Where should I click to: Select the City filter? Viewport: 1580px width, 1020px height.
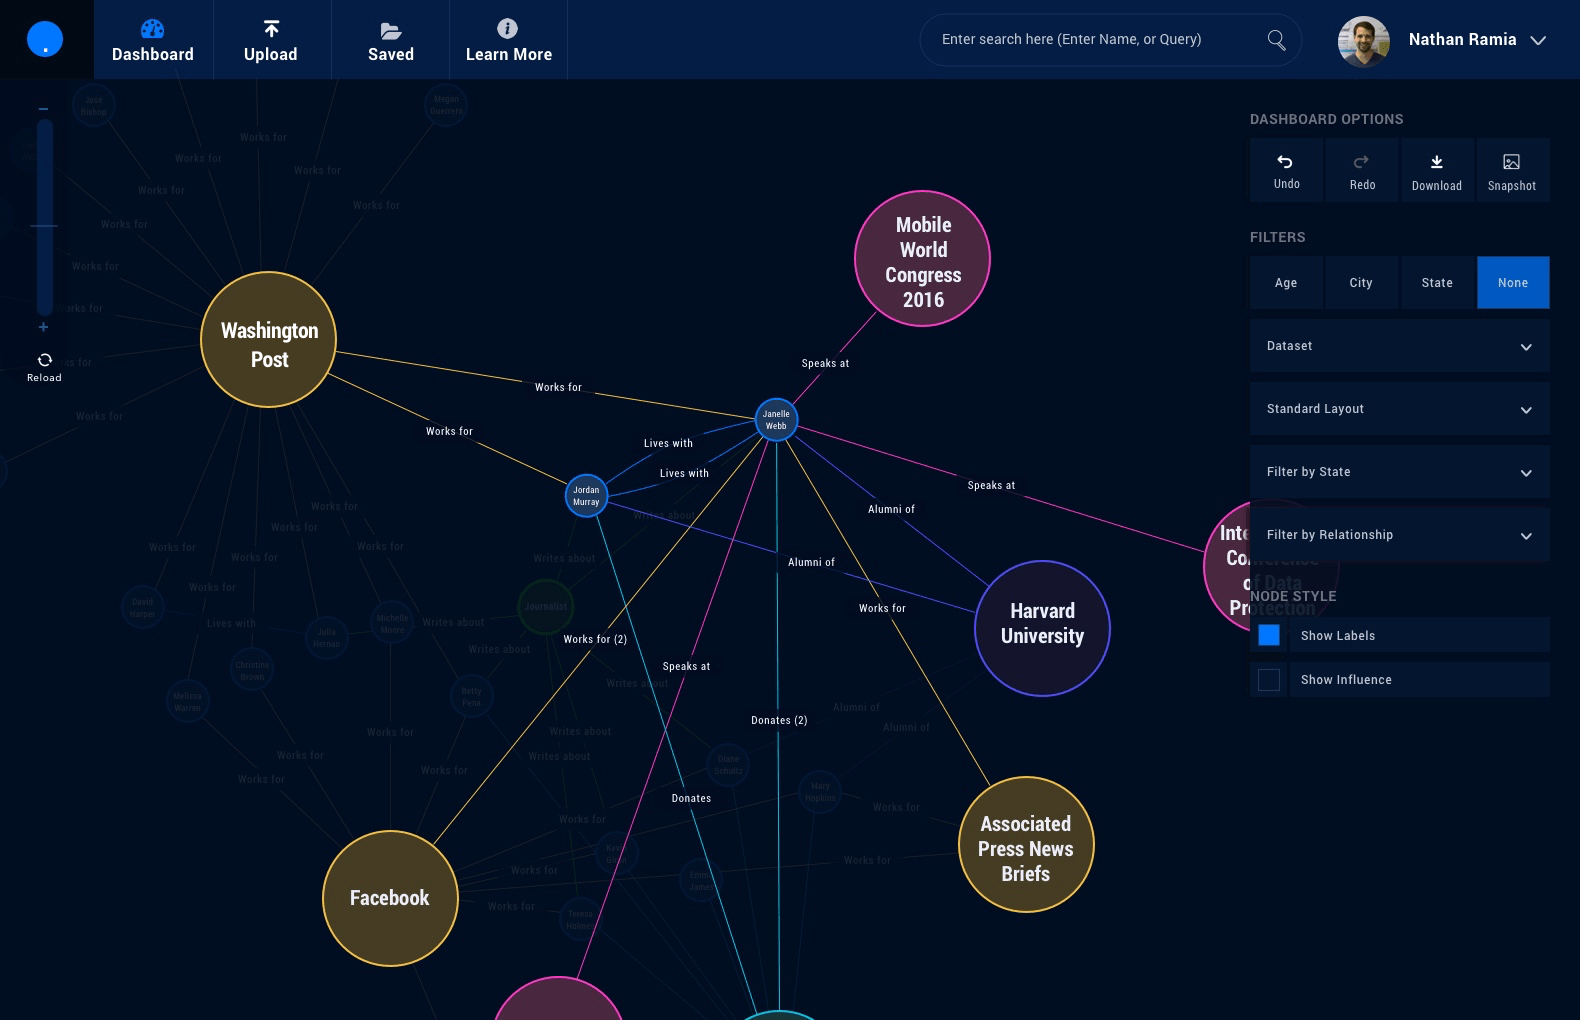point(1361,283)
